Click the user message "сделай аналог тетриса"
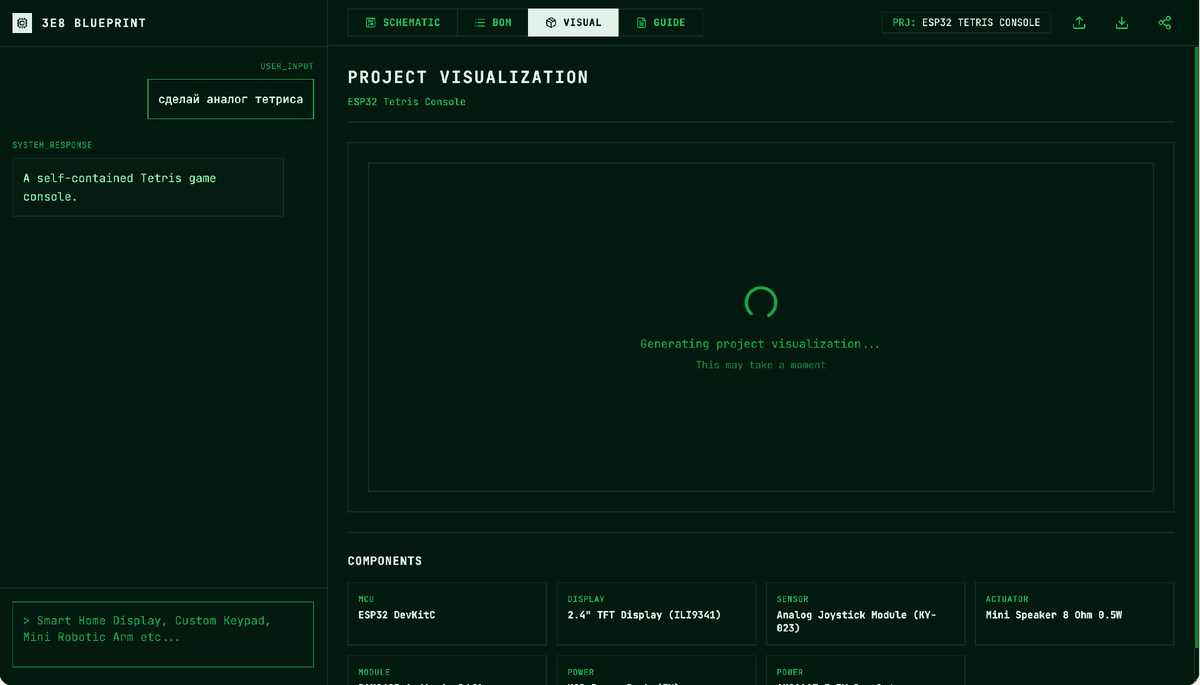 point(230,99)
